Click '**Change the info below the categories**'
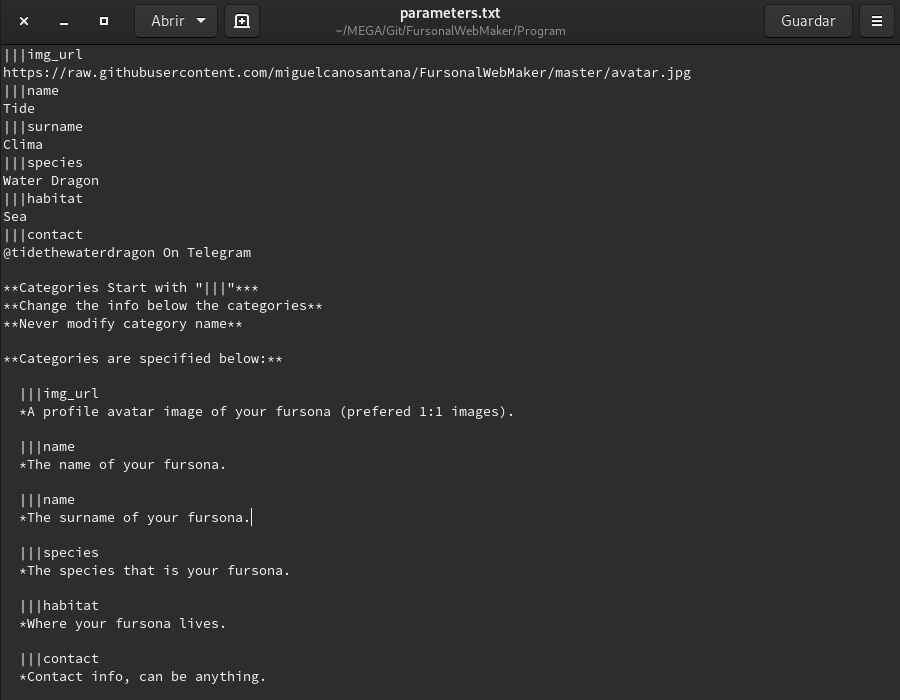 (162, 306)
